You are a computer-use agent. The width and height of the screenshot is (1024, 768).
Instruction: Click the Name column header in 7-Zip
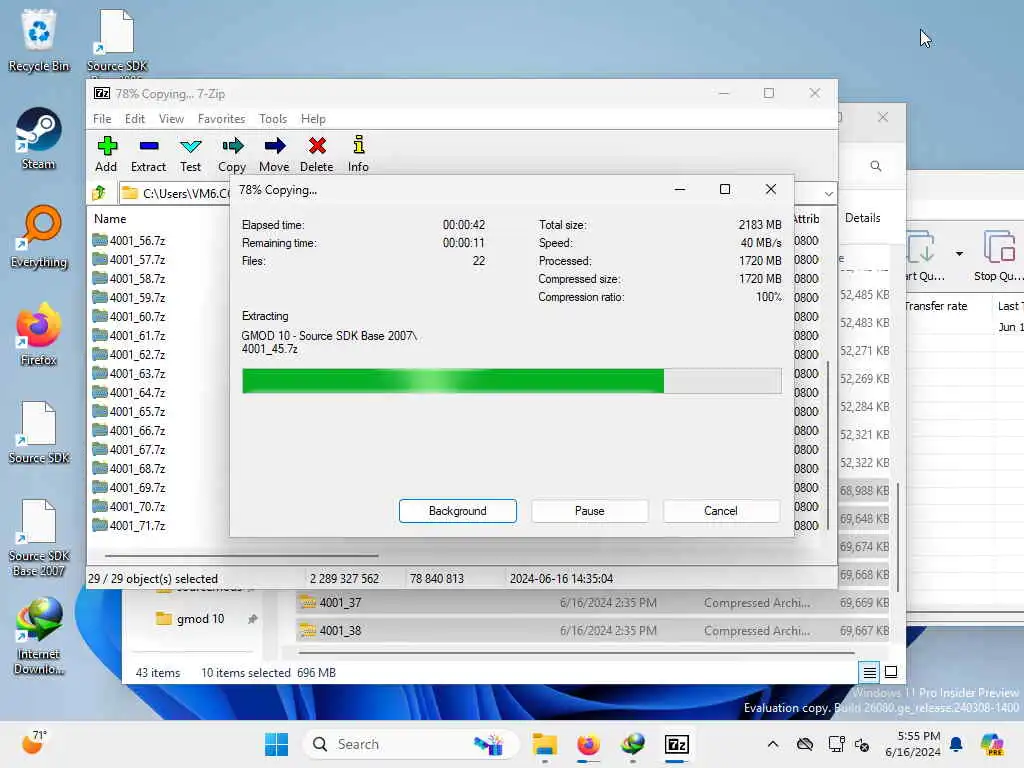coord(110,219)
